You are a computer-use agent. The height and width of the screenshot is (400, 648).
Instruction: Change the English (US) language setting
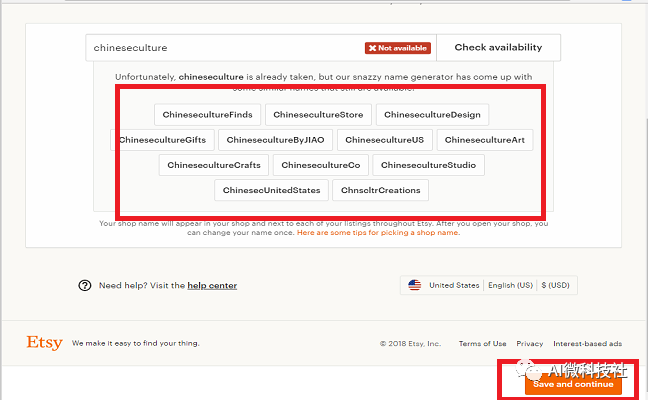click(510, 285)
